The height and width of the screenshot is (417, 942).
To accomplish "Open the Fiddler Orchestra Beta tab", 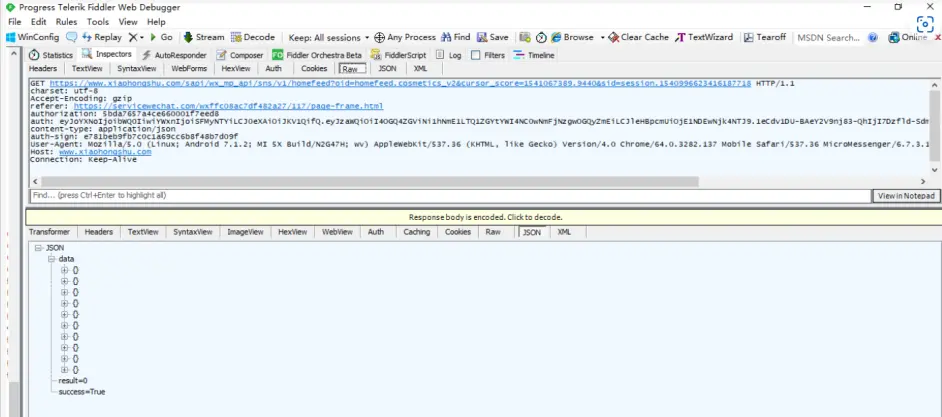I will (x=317, y=55).
